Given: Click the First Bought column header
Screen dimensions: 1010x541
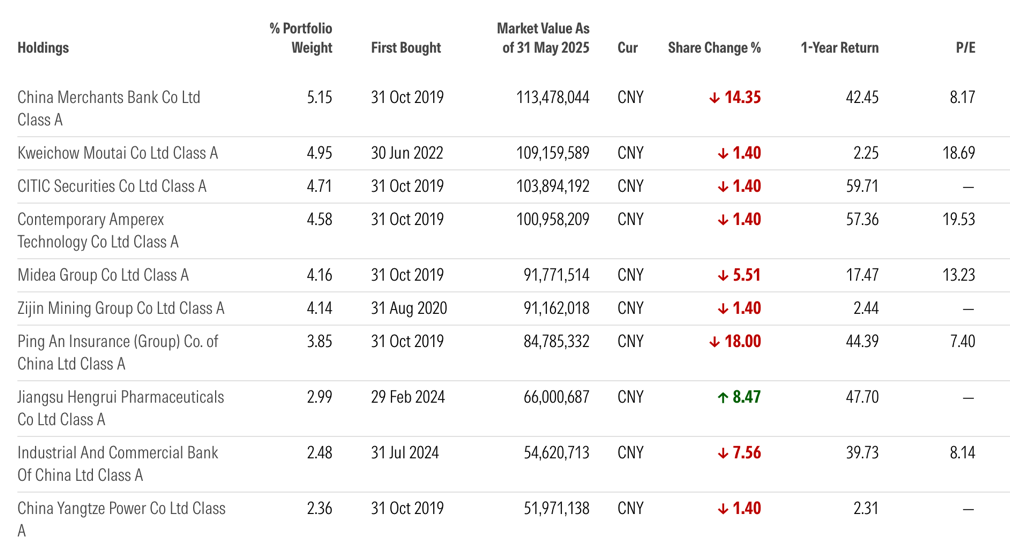Looking at the screenshot, I should [406, 48].
